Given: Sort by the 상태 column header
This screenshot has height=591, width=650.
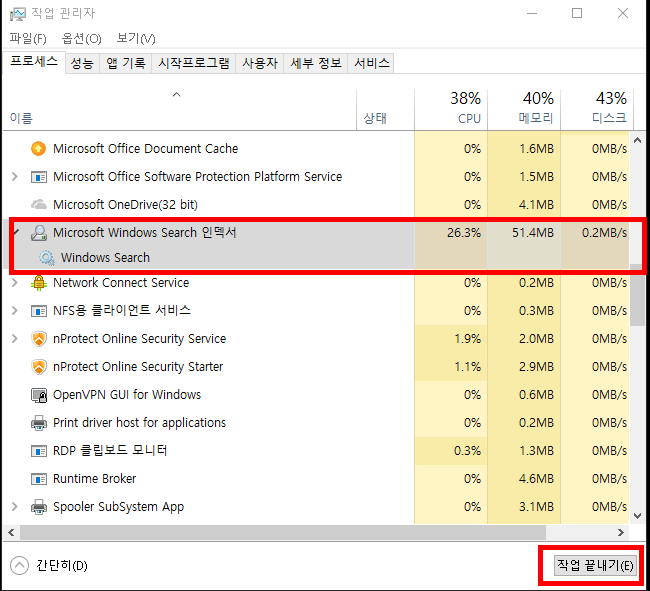Looking at the screenshot, I should [385, 110].
